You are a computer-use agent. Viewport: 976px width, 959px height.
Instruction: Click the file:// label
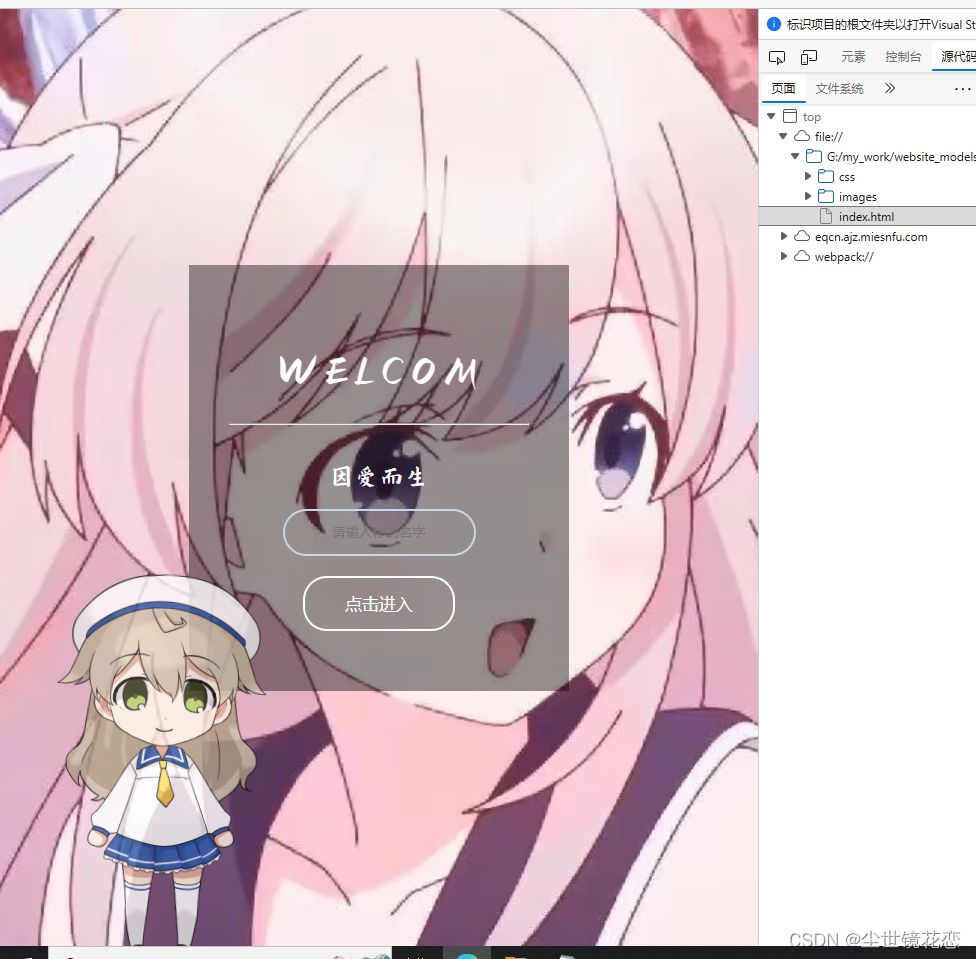[x=828, y=136]
